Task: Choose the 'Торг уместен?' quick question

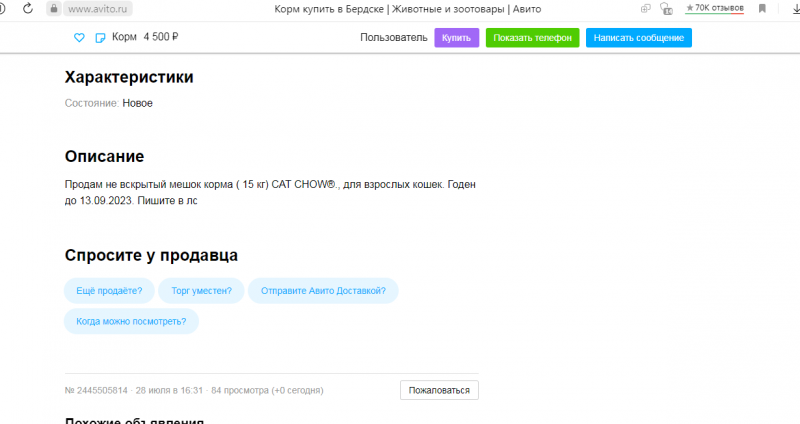Action: (201, 291)
